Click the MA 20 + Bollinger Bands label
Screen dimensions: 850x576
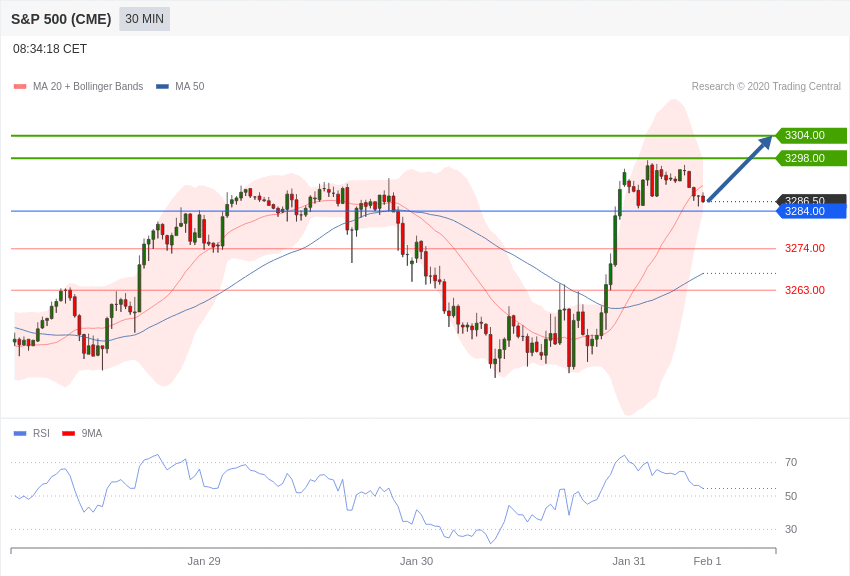click(x=88, y=87)
